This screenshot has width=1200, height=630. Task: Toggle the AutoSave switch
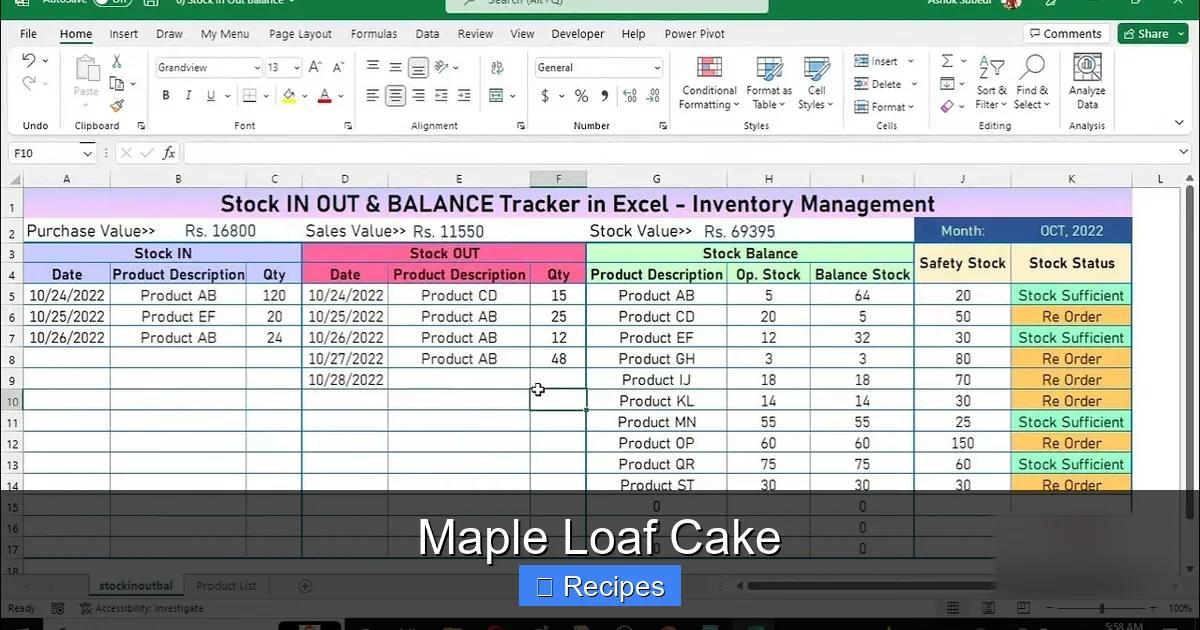(x=112, y=3)
